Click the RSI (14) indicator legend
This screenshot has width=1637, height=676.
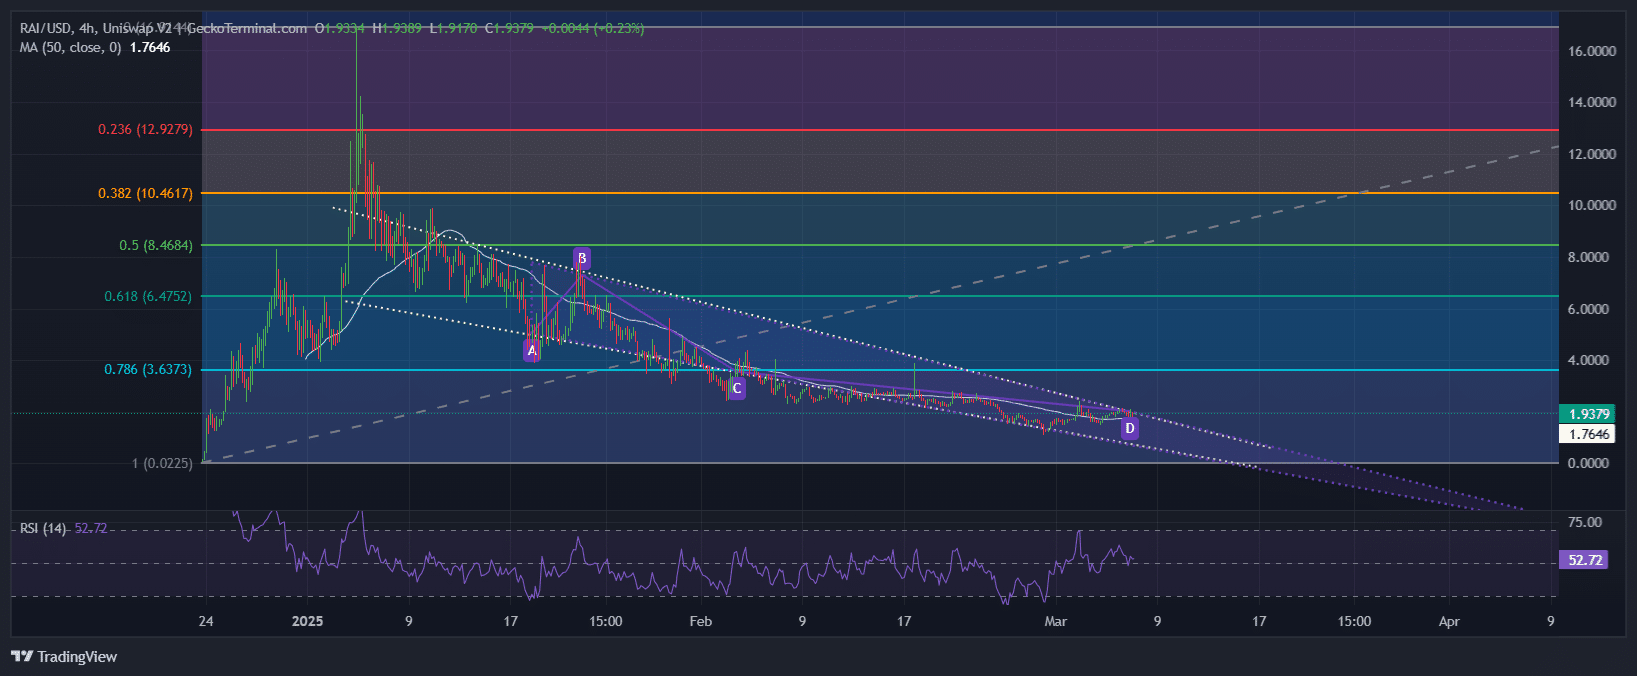(x=43, y=528)
